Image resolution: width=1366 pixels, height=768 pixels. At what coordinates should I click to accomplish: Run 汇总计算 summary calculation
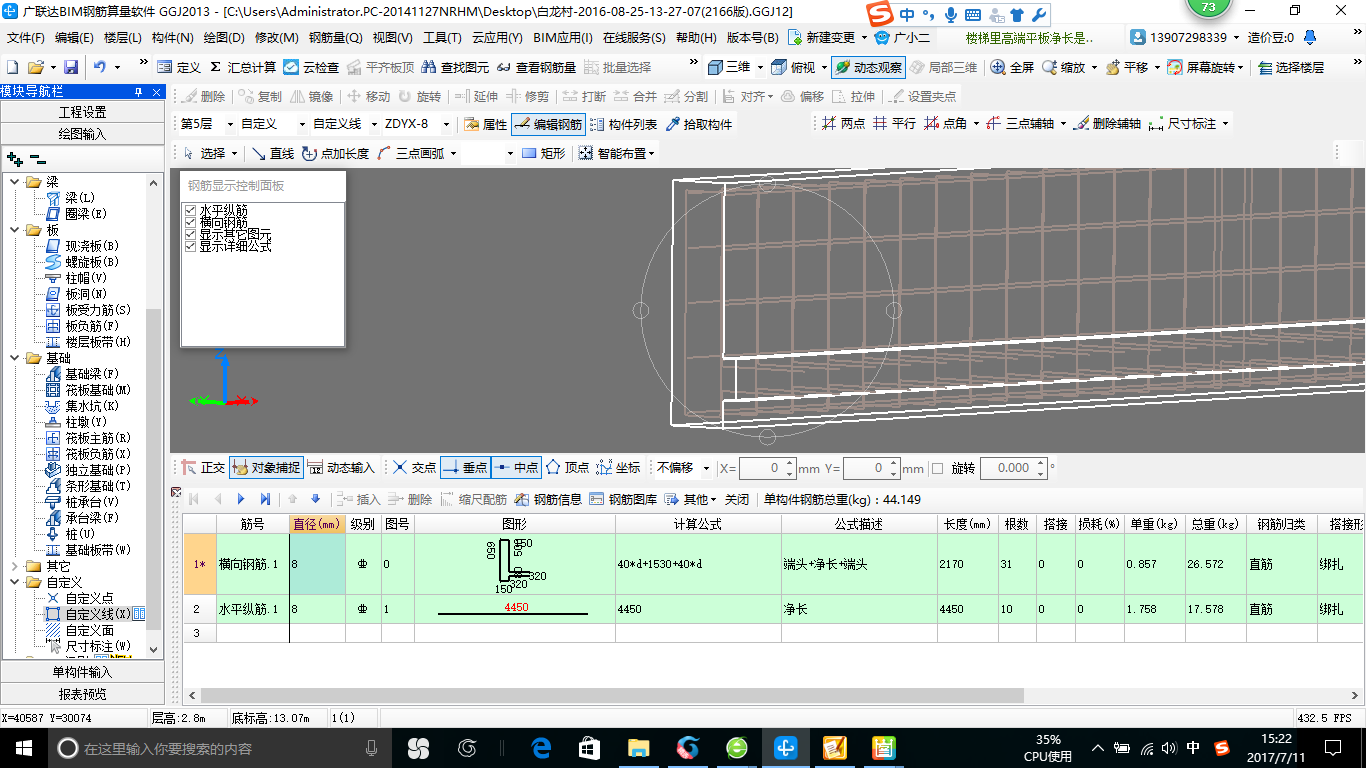[x=242, y=67]
